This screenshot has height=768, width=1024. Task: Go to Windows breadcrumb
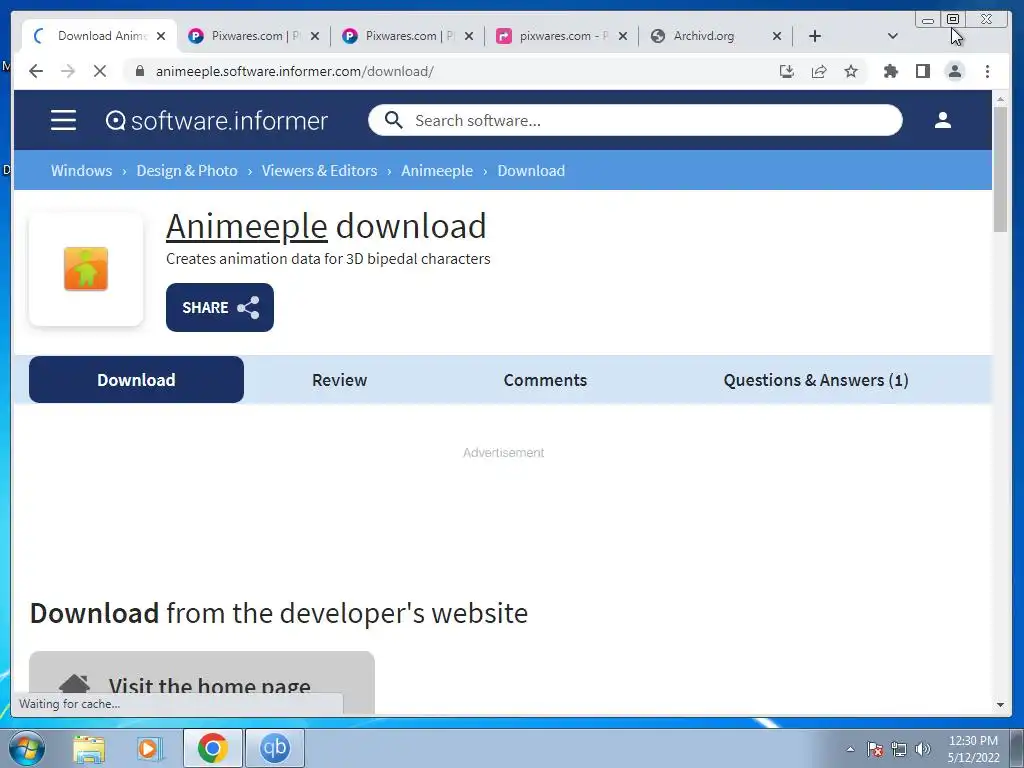pos(82,170)
